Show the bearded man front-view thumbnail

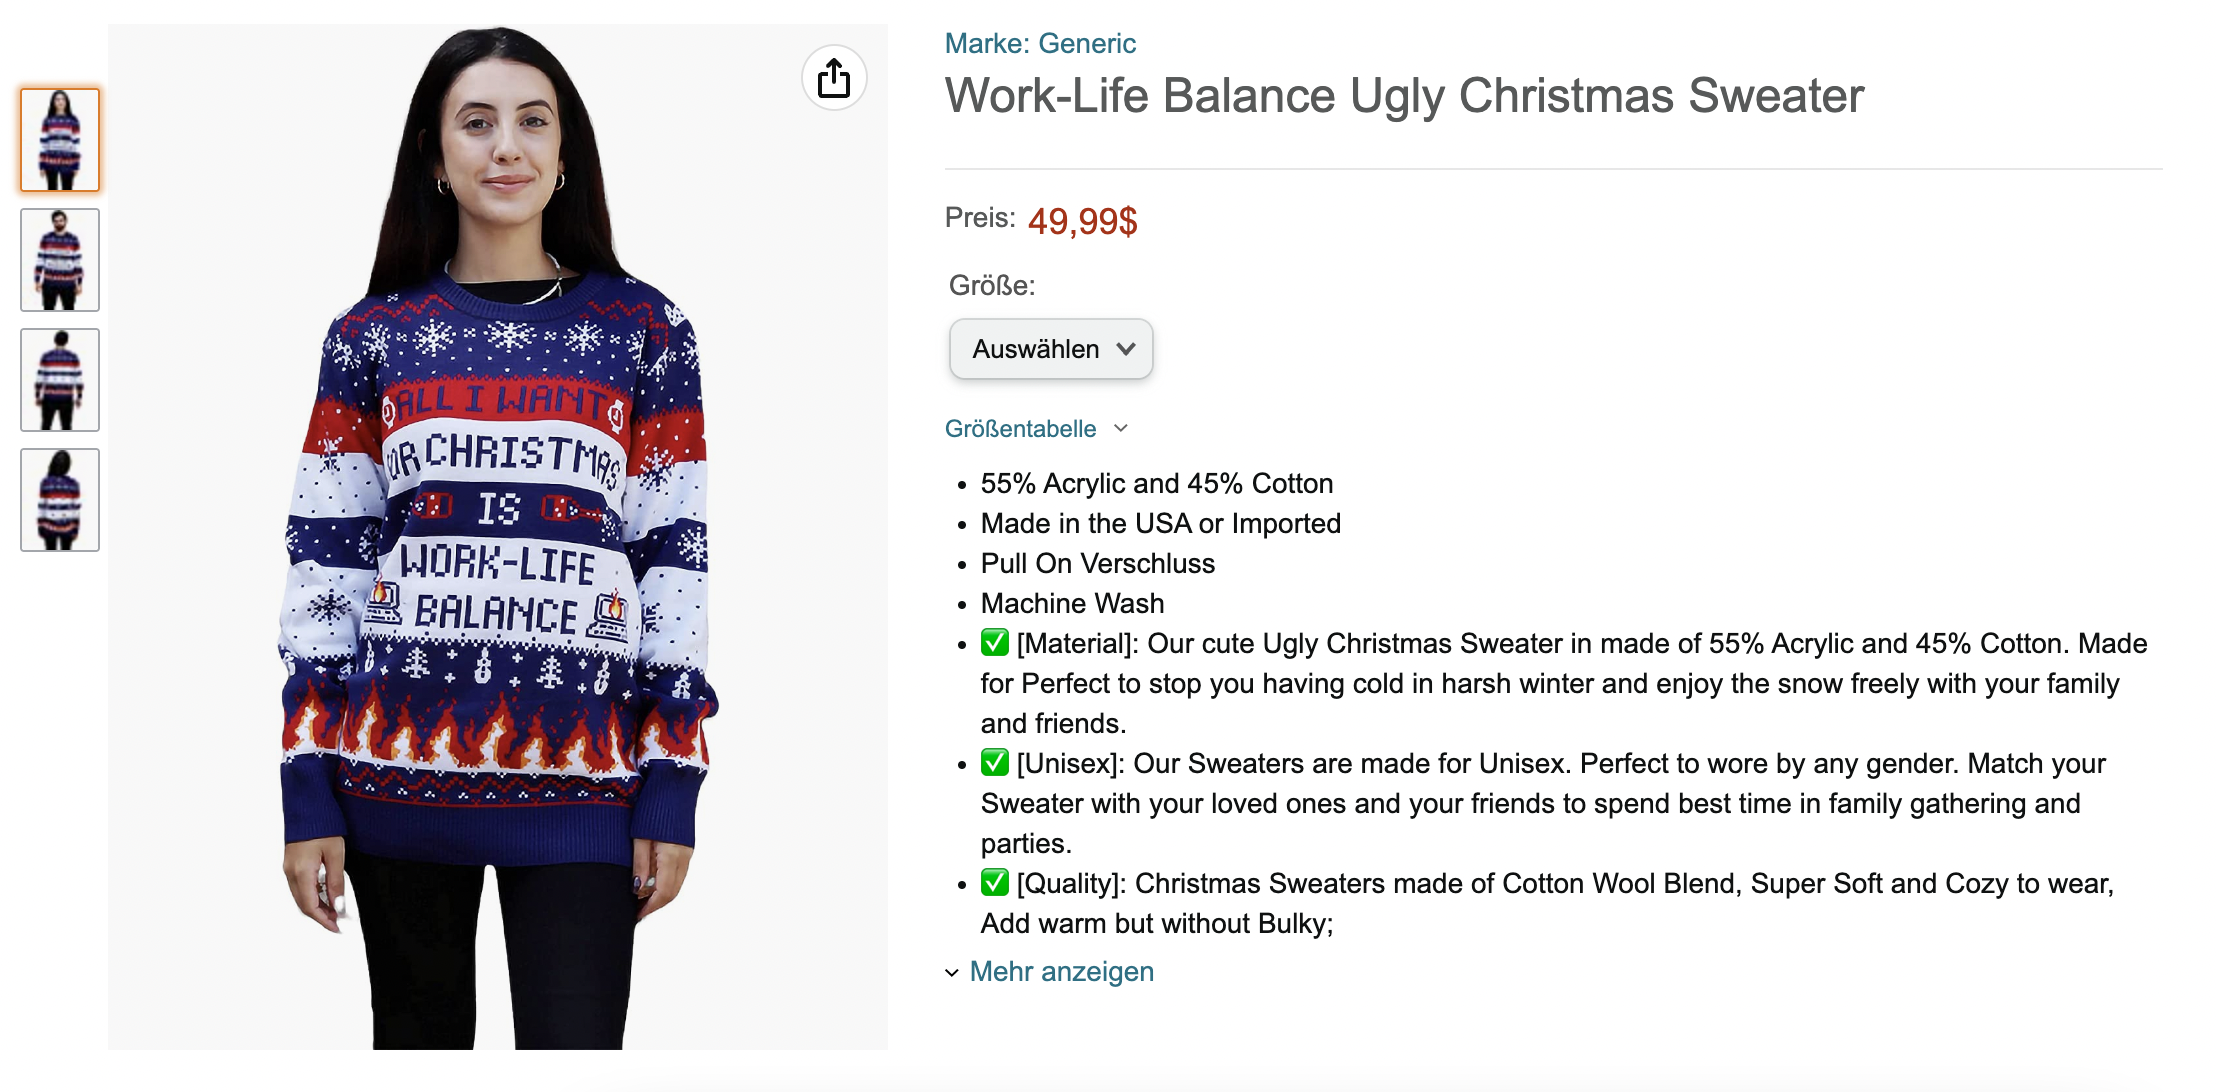pos(60,260)
